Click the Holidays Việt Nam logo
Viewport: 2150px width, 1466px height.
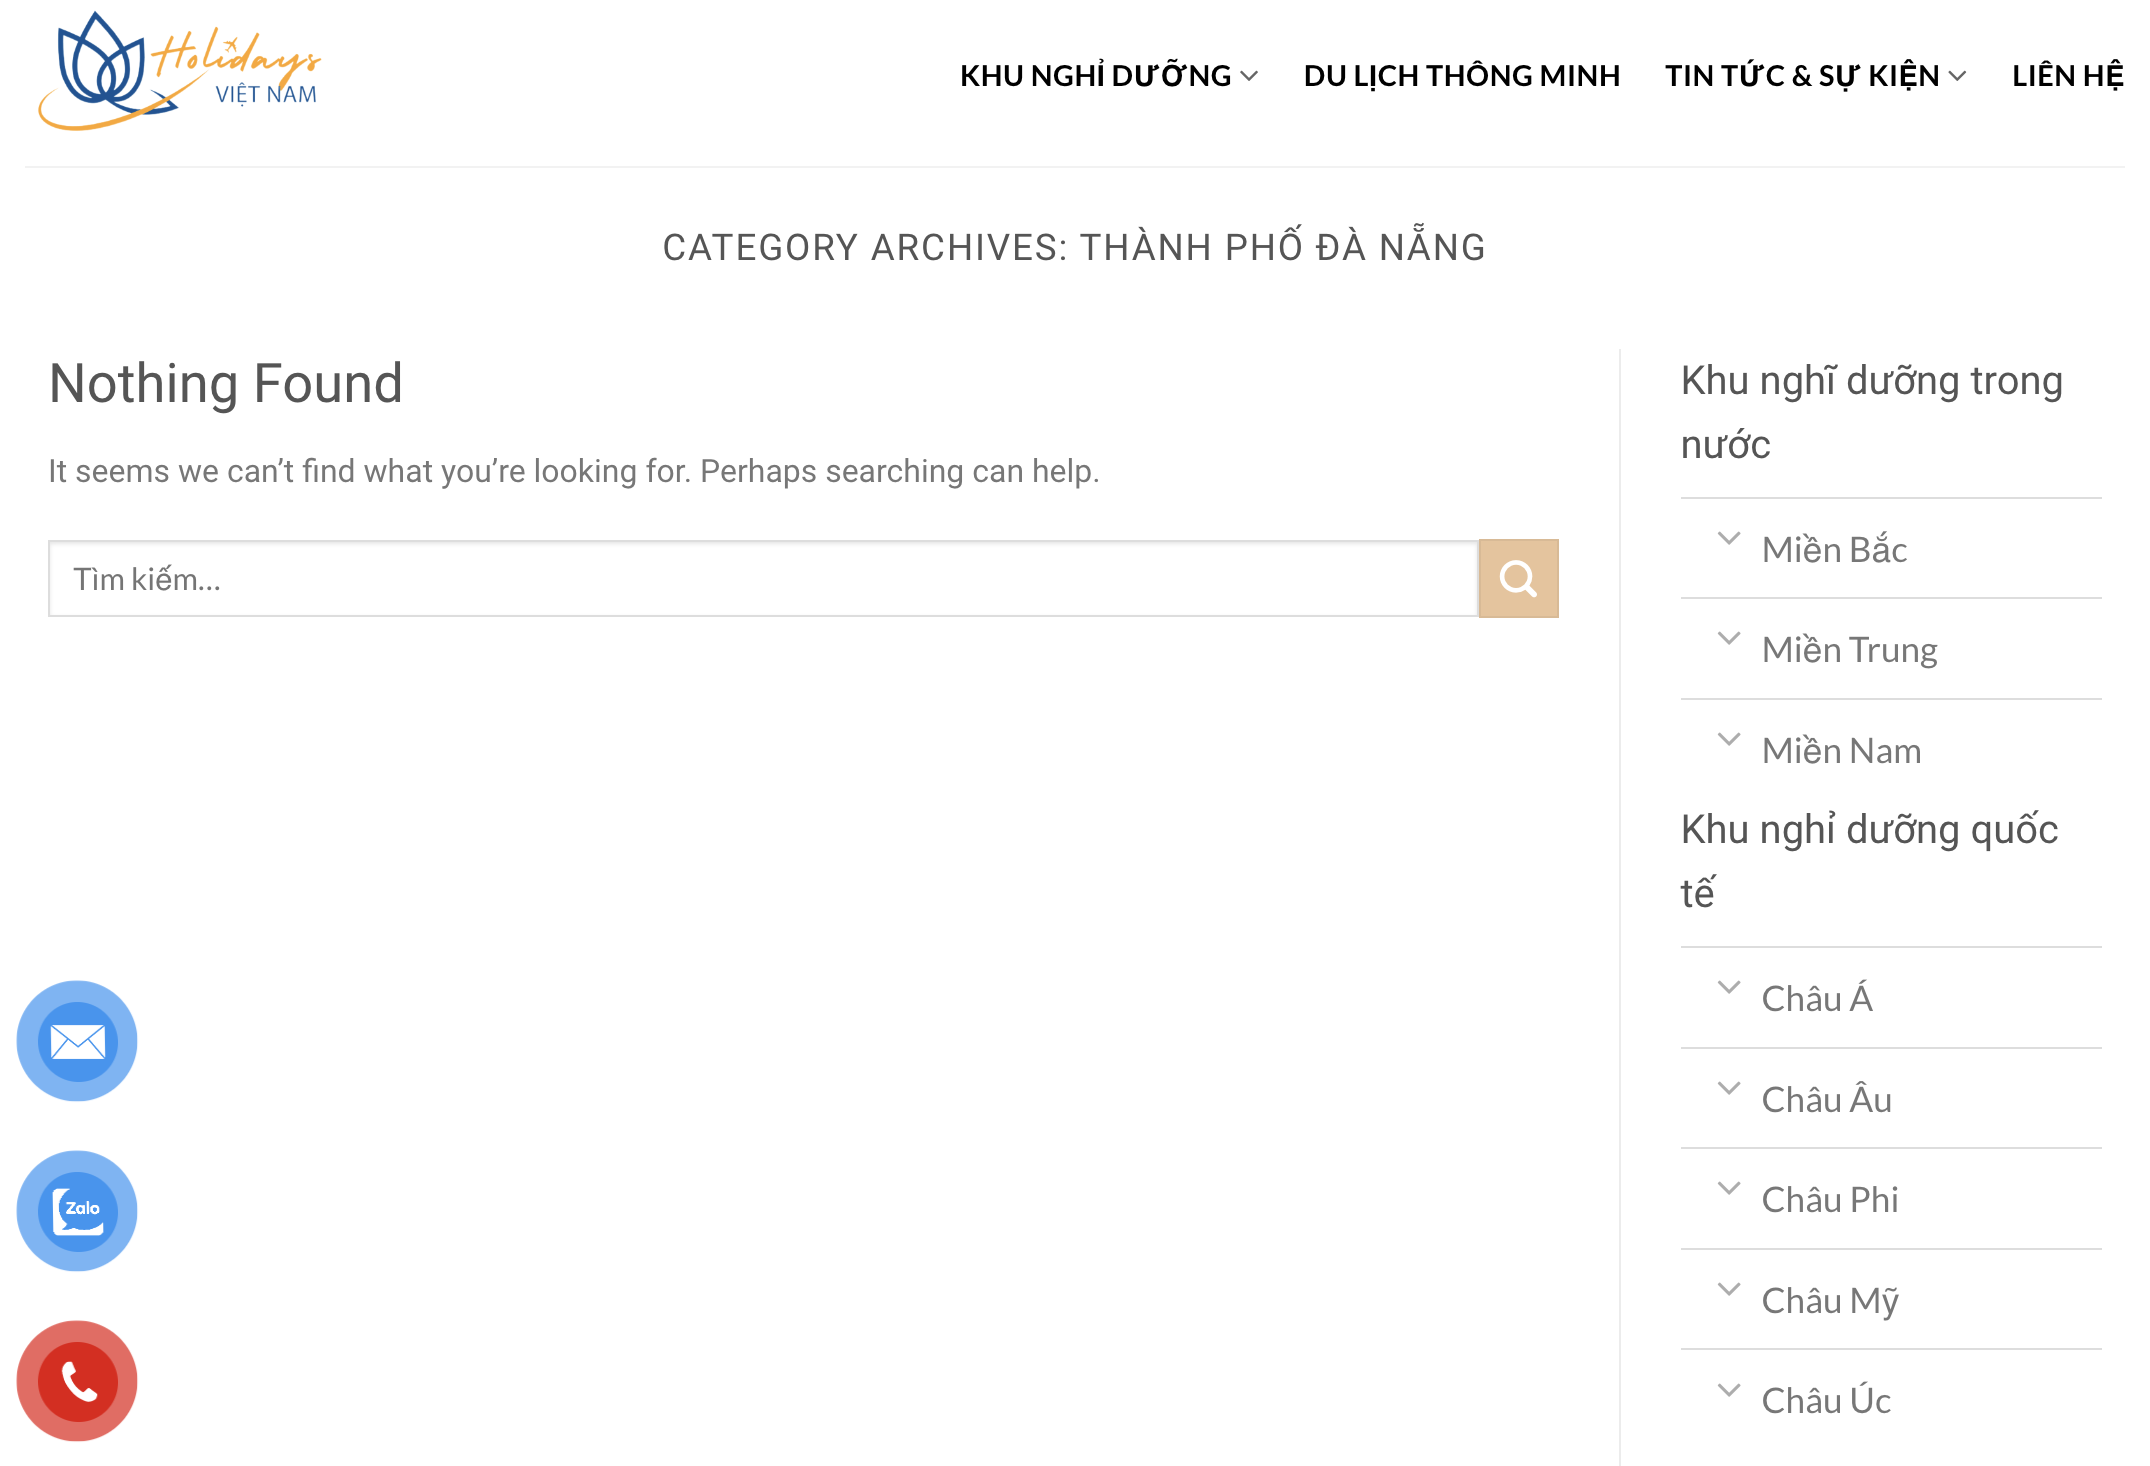click(x=178, y=72)
